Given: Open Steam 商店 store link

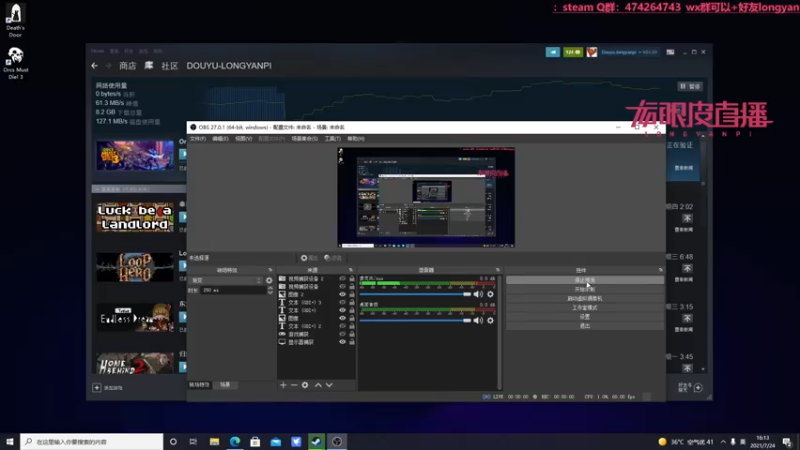Looking at the screenshot, I should point(128,66).
